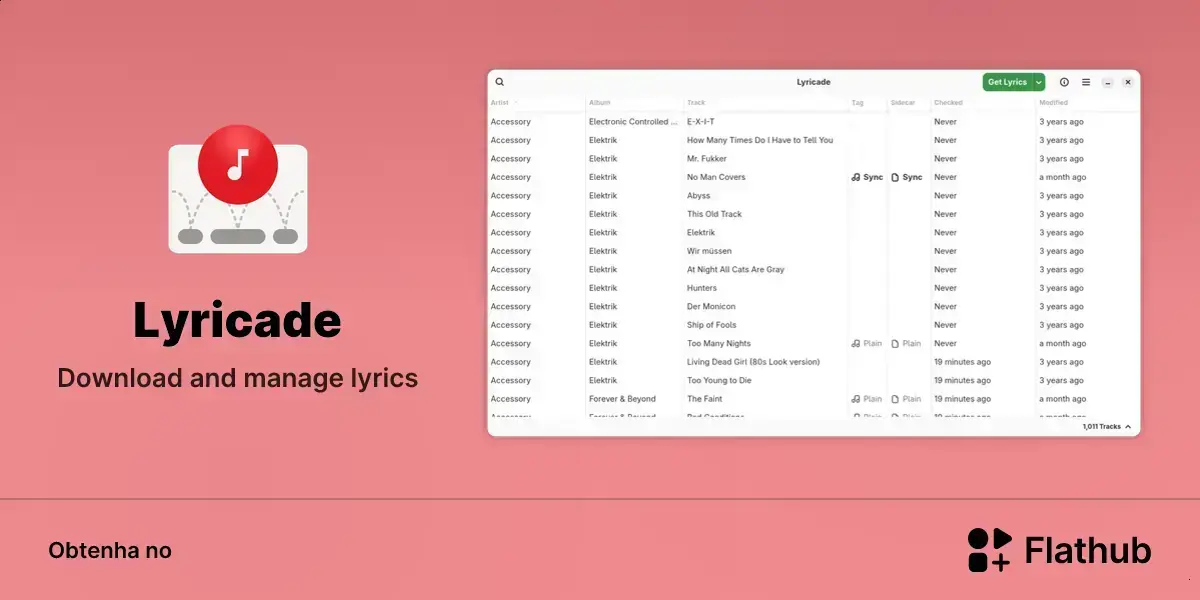Viewport: 1200px width, 600px height.
Task: Click the Never cell in the Abyss row
Action: pos(945,196)
